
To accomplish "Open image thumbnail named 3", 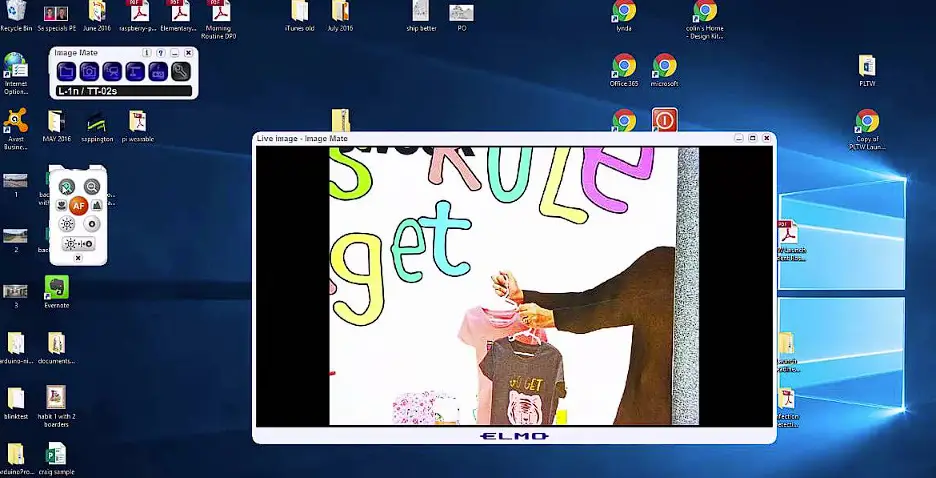I will click(x=16, y=295).
